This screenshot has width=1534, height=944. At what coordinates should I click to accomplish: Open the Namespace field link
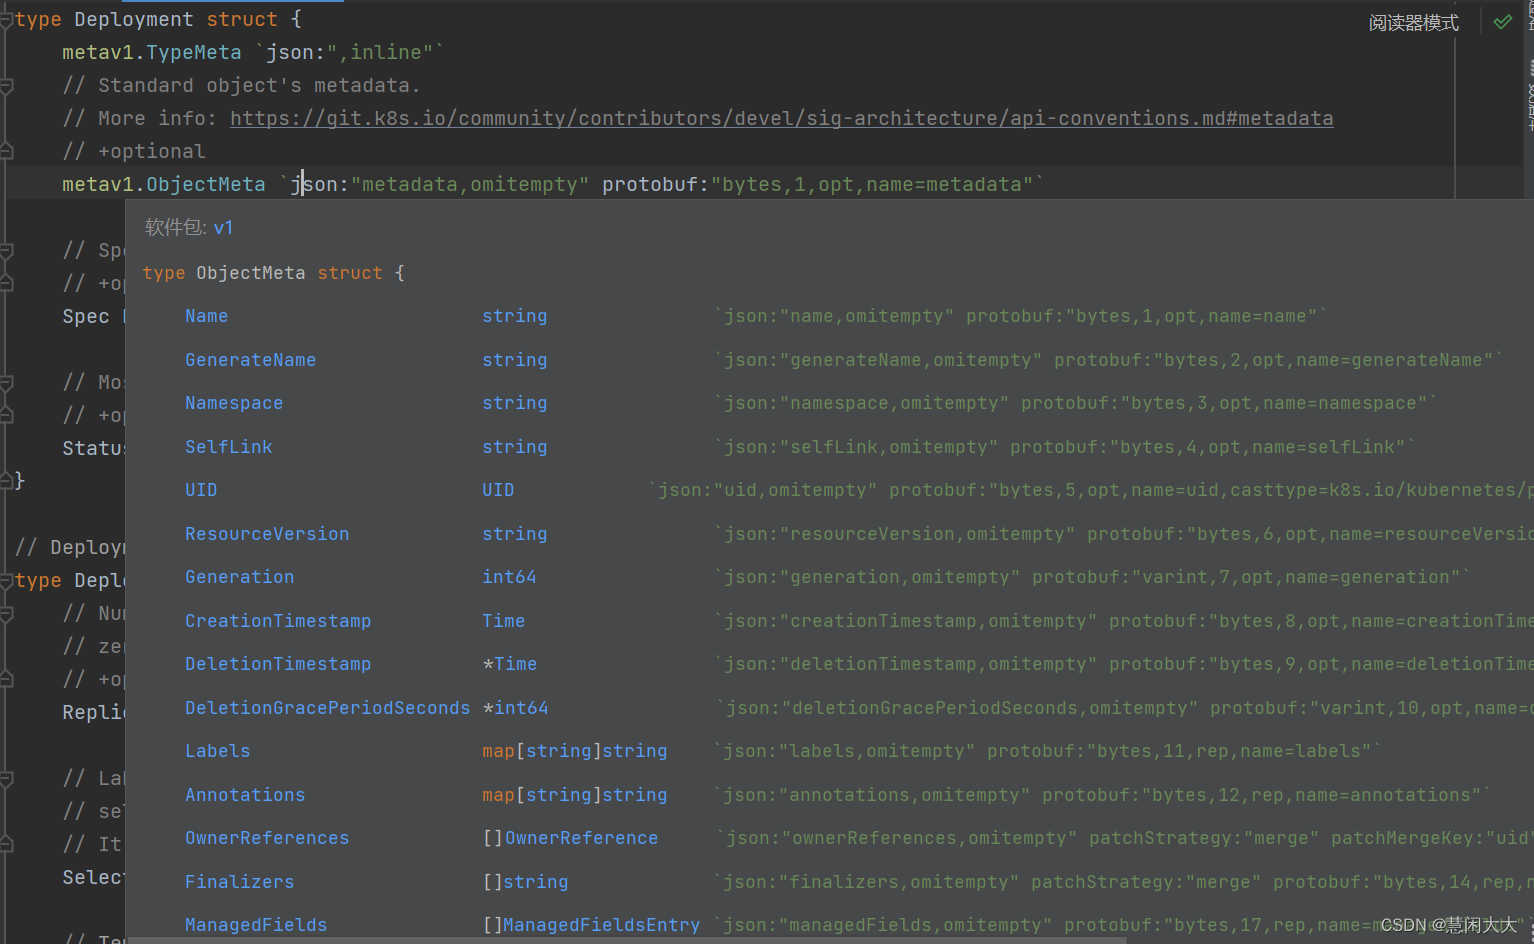234,403
